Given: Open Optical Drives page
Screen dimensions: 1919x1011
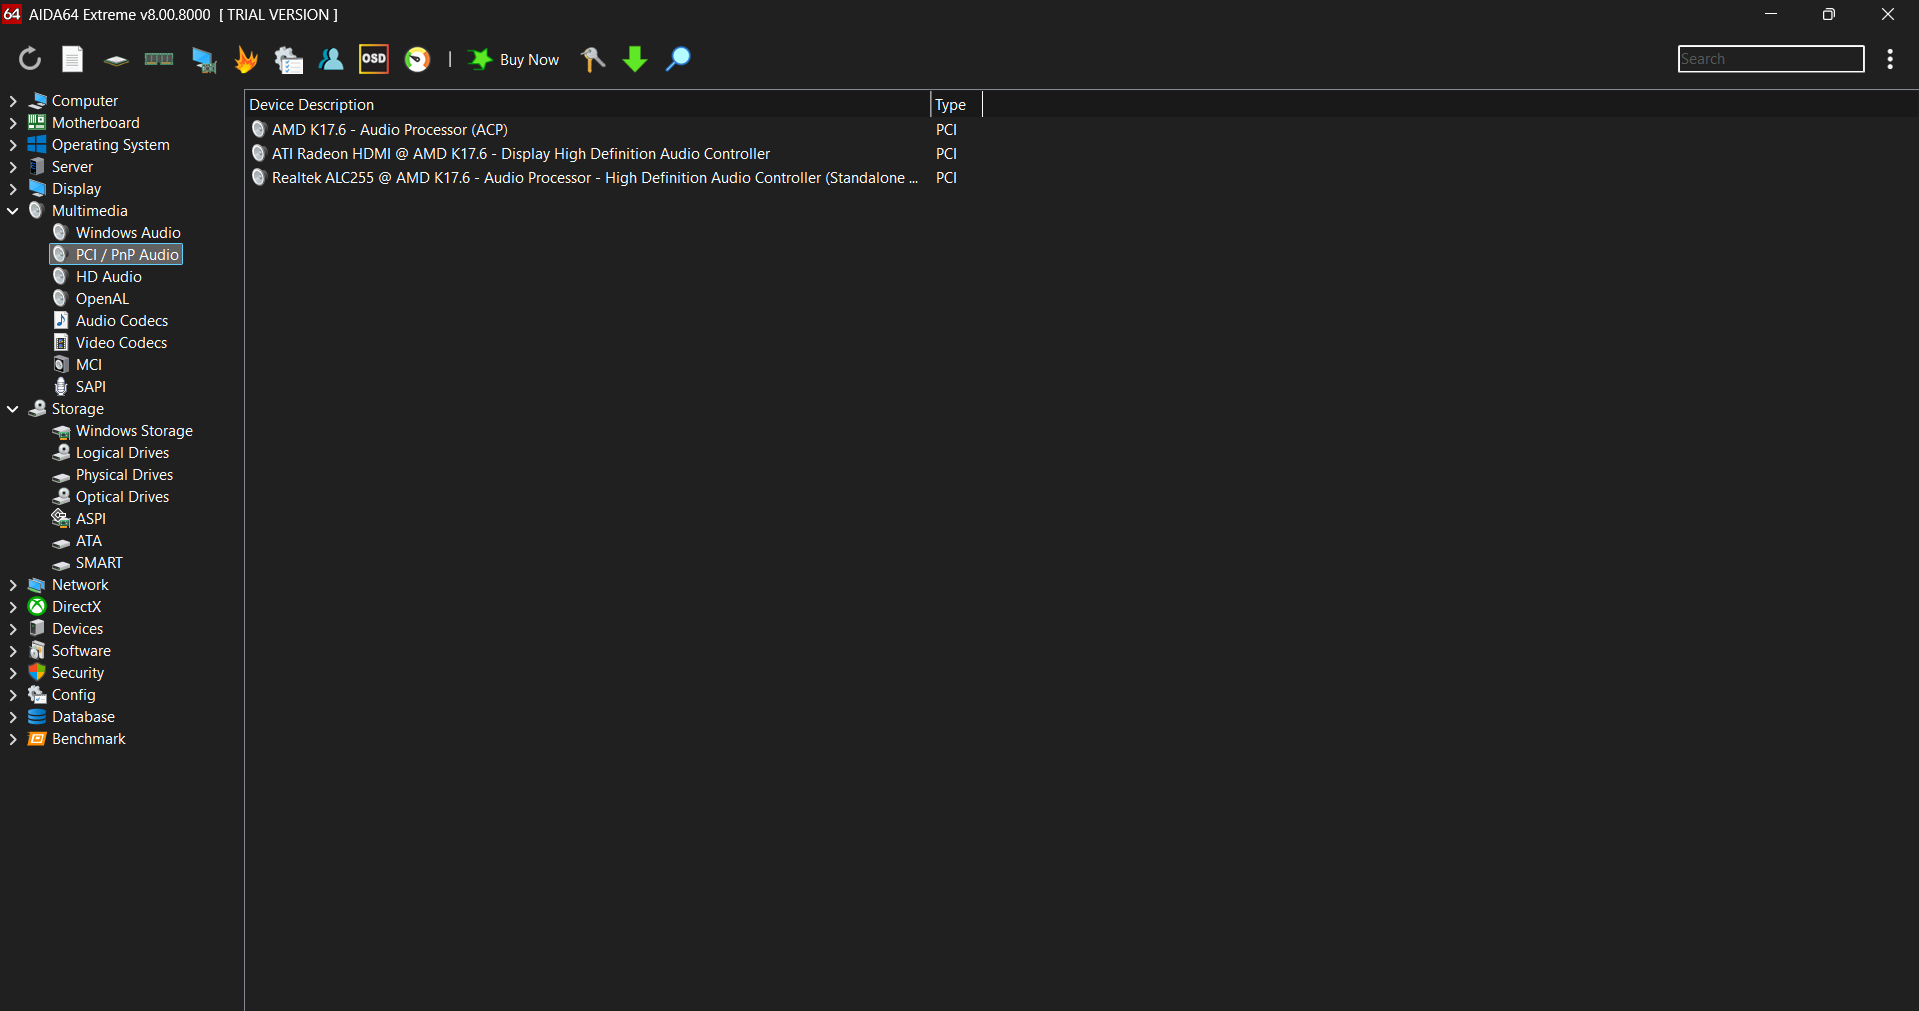Looking at the screenshot, I should point(122,497).
